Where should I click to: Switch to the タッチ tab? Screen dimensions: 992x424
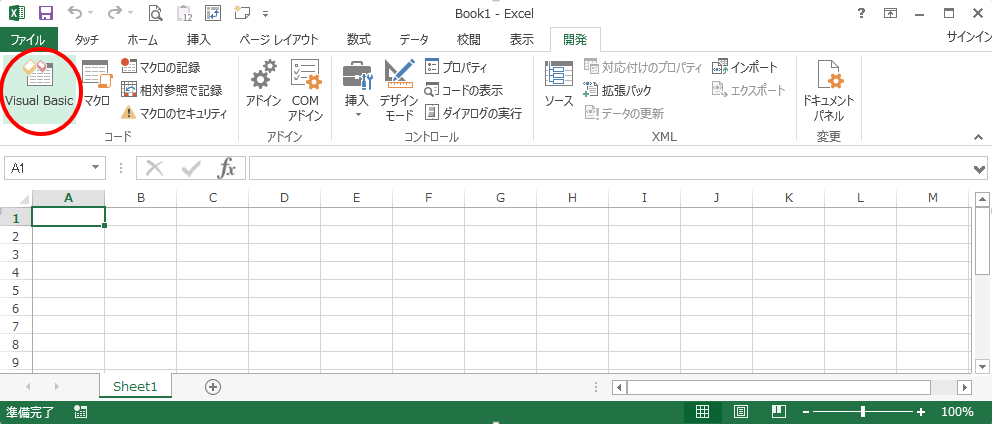click(x=87, y=39)
